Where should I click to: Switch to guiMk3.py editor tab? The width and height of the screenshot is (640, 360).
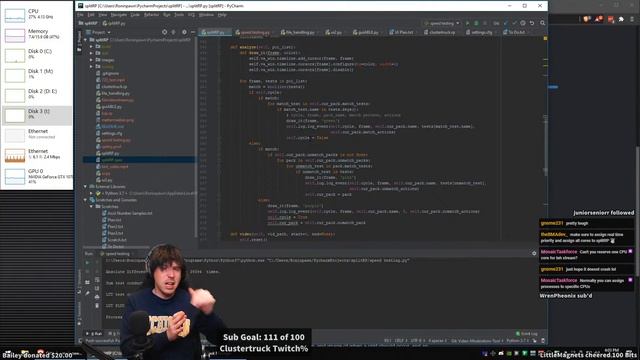[x=367, y=32]
